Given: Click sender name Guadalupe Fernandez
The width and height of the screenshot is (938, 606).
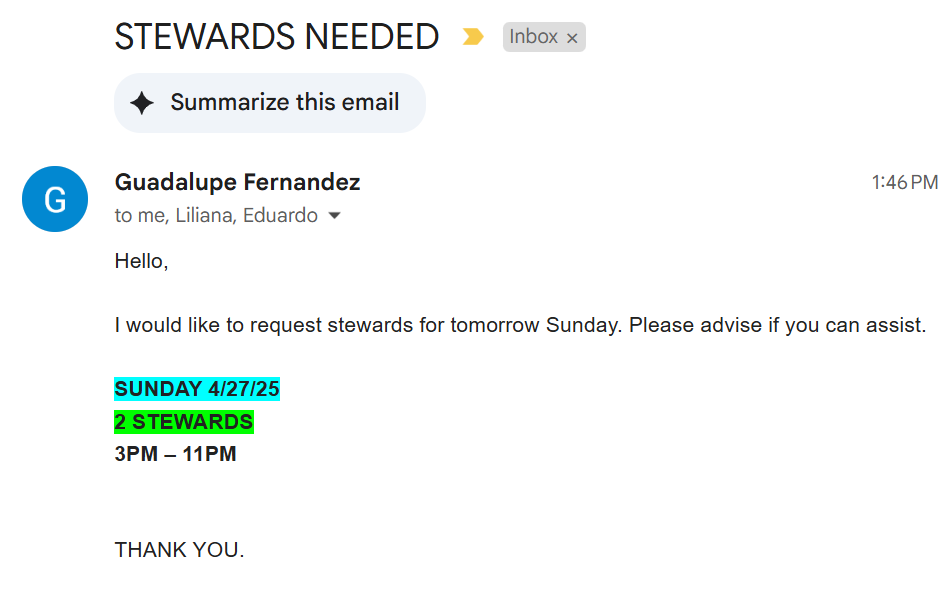Looking at the screenshot, I should (237, 182).
